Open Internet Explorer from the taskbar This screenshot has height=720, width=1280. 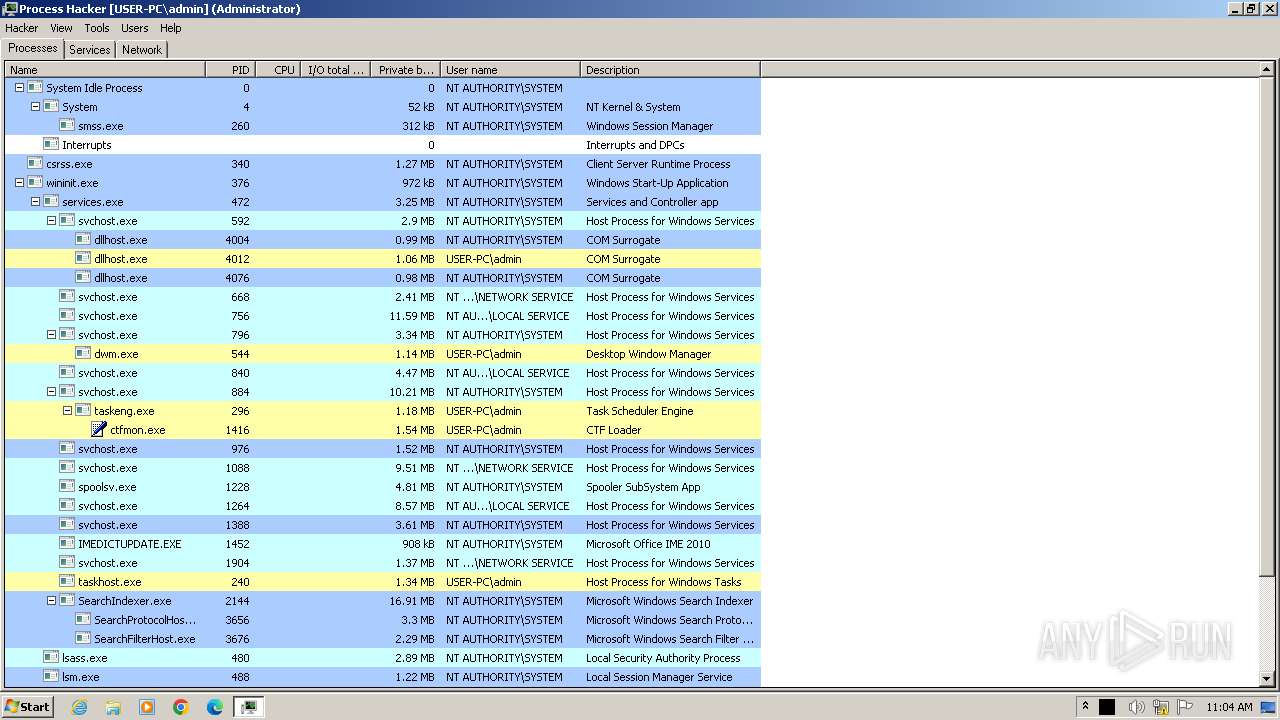pos(79,707)
